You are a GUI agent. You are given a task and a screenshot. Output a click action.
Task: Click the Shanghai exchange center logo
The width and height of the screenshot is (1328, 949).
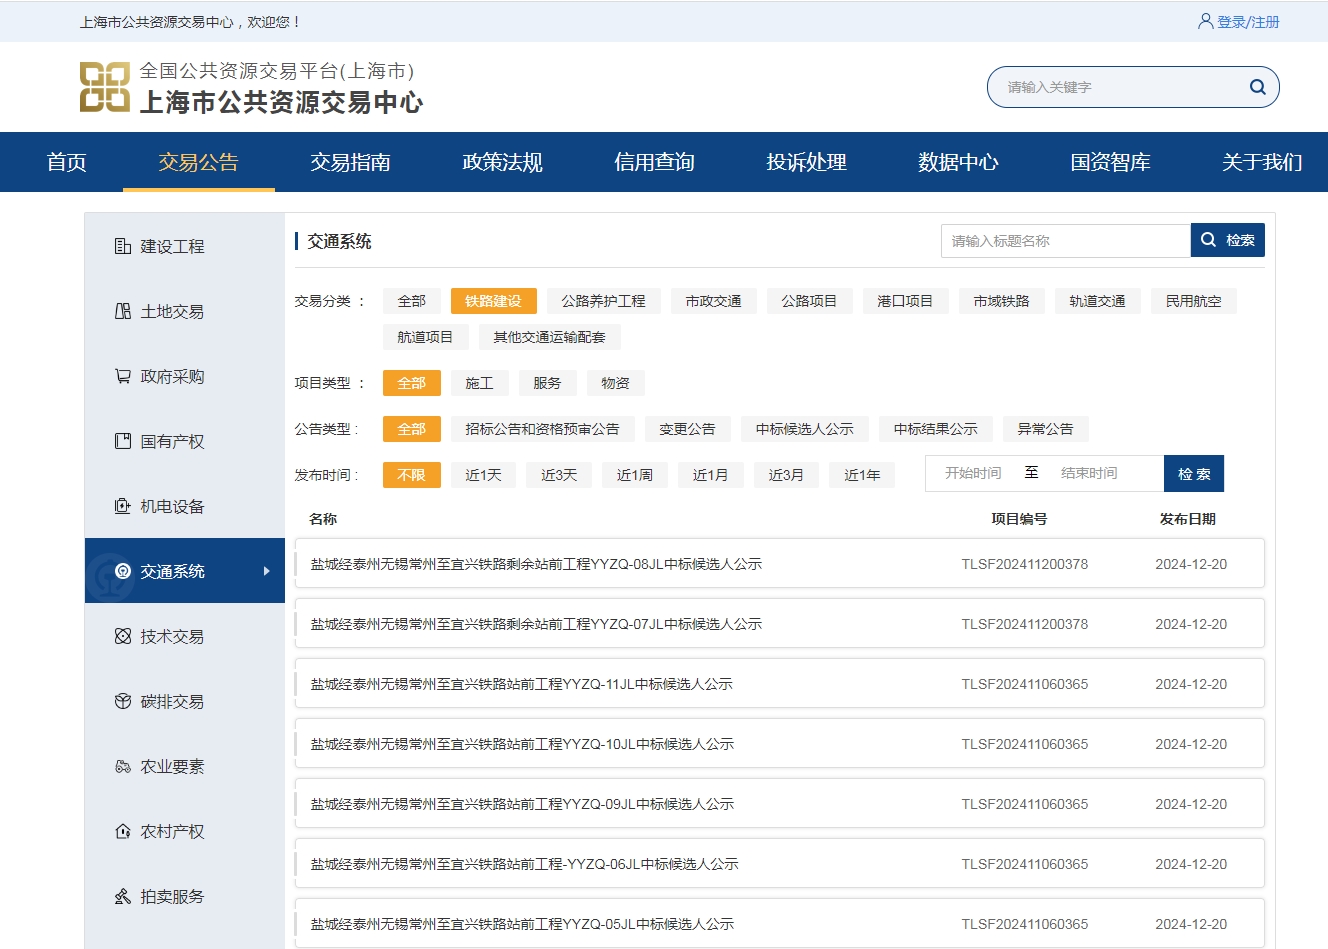105,87
